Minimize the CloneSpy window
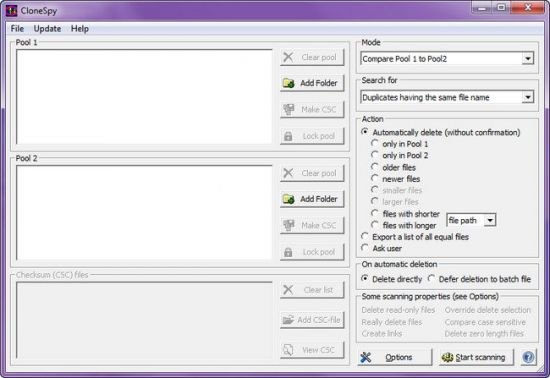This screenshot has width=550, height=378. pyautogui.click(x=483, y=7)
